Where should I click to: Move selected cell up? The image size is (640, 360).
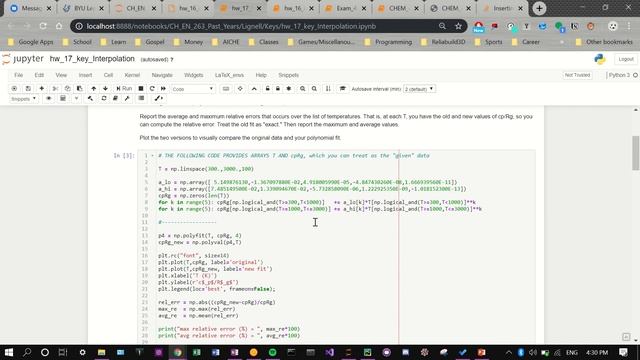click(x=93, y=89)
